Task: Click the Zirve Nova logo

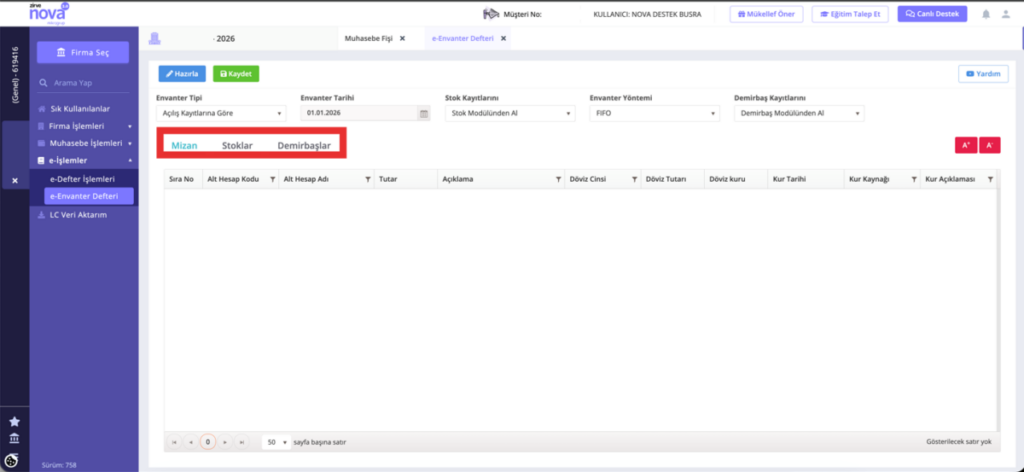Action: [x=48, y=11]
